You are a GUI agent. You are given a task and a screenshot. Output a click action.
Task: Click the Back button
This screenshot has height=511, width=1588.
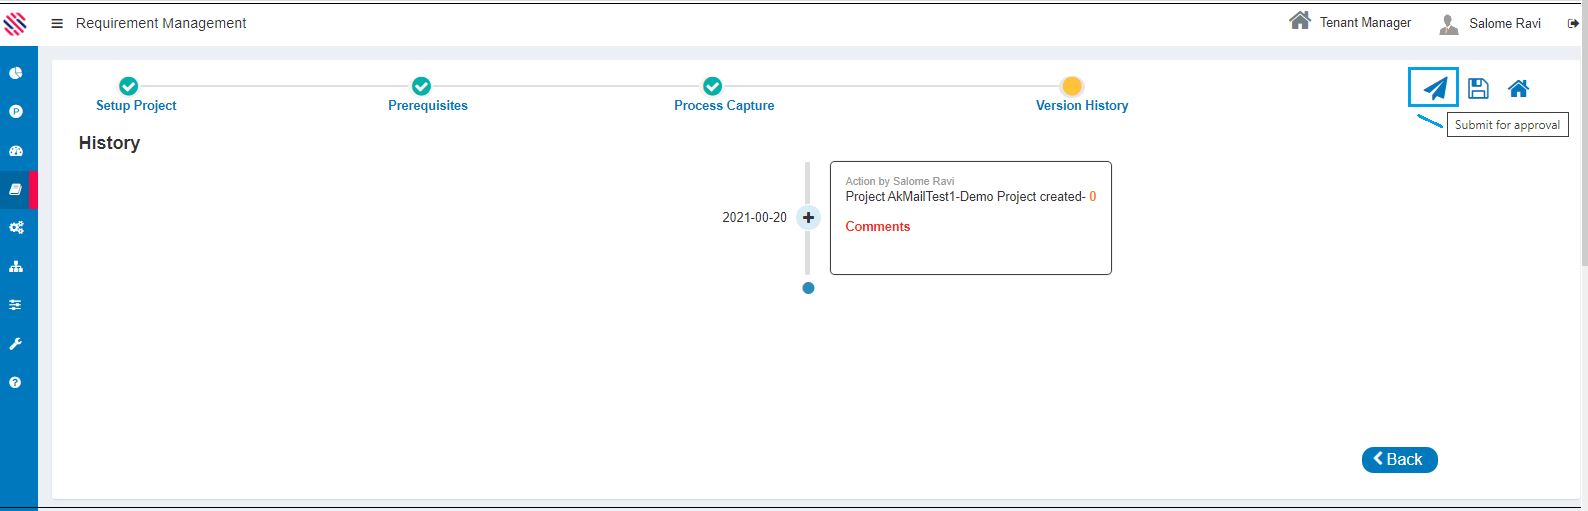coord(1399,459)
